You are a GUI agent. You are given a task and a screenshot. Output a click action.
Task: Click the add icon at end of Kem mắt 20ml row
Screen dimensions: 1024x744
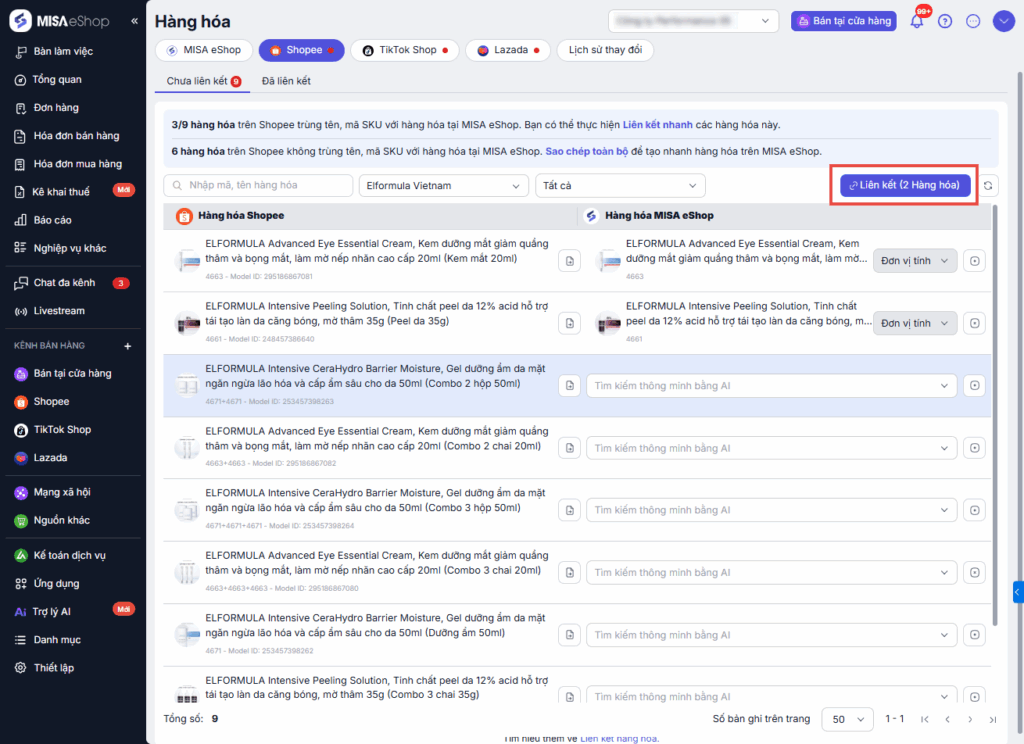point(974,261)
